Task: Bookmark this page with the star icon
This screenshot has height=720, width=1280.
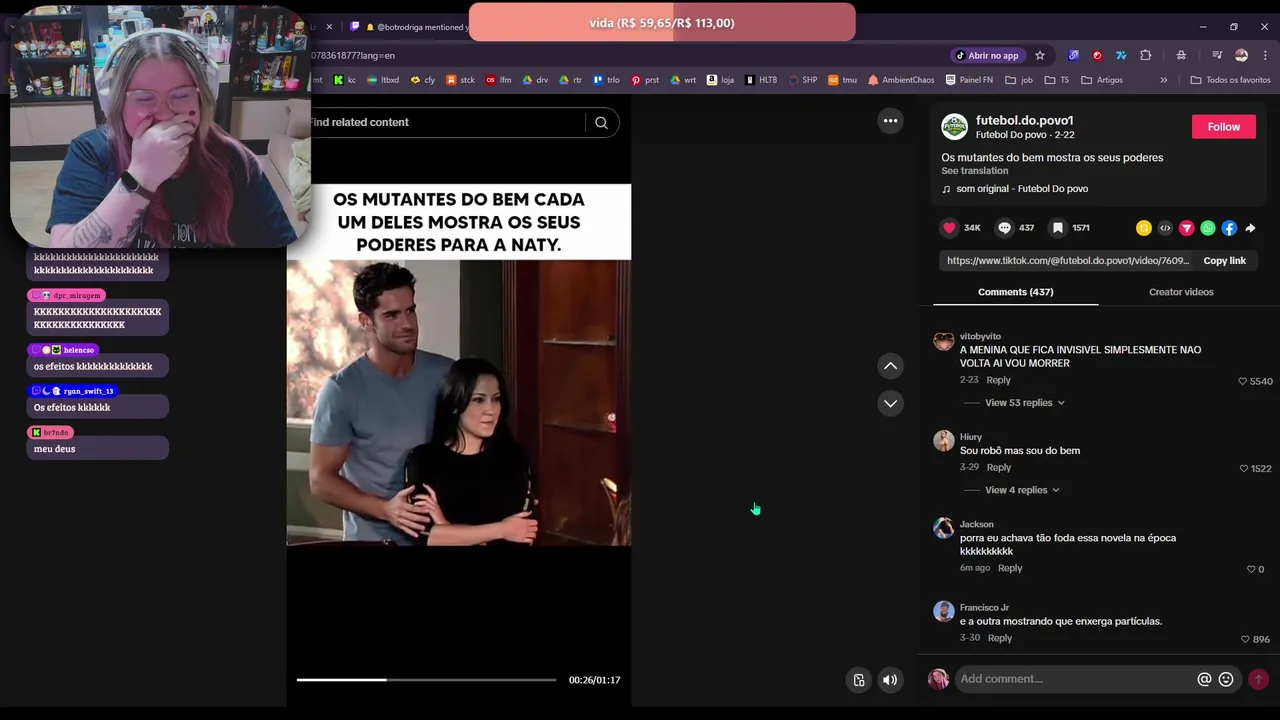Action: (x=1040, y=55)
